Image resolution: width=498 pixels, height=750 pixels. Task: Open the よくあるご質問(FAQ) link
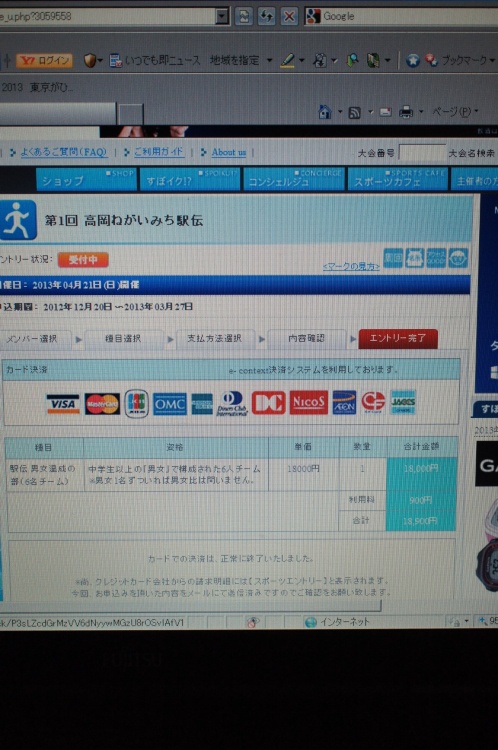[x=63, y=152]
